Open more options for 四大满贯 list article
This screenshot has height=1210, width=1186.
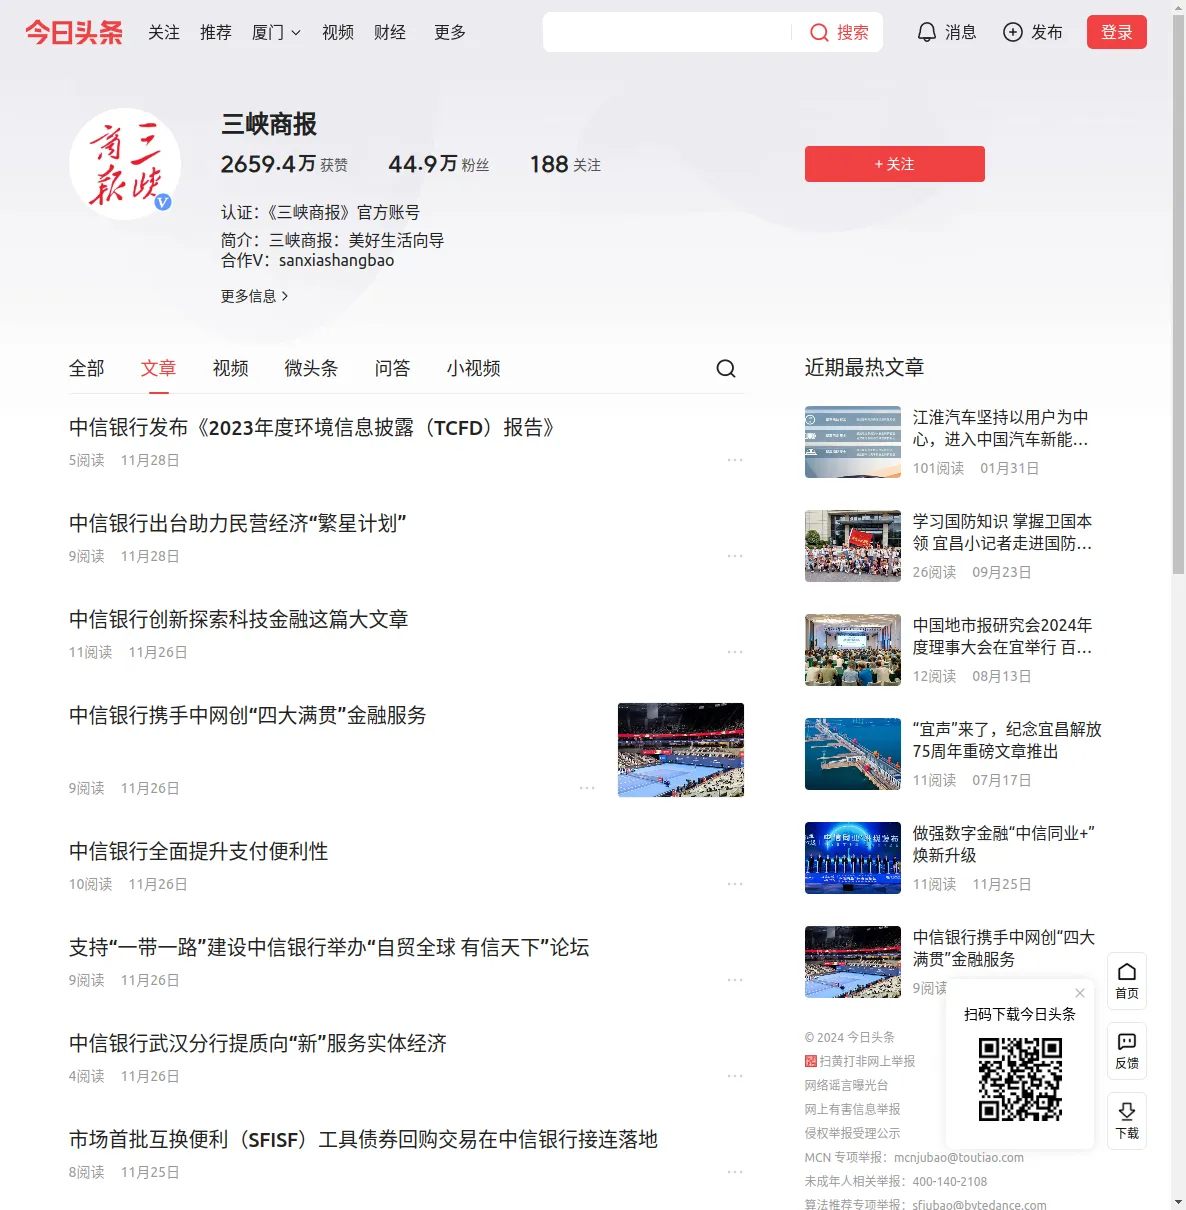click(587, 788)
